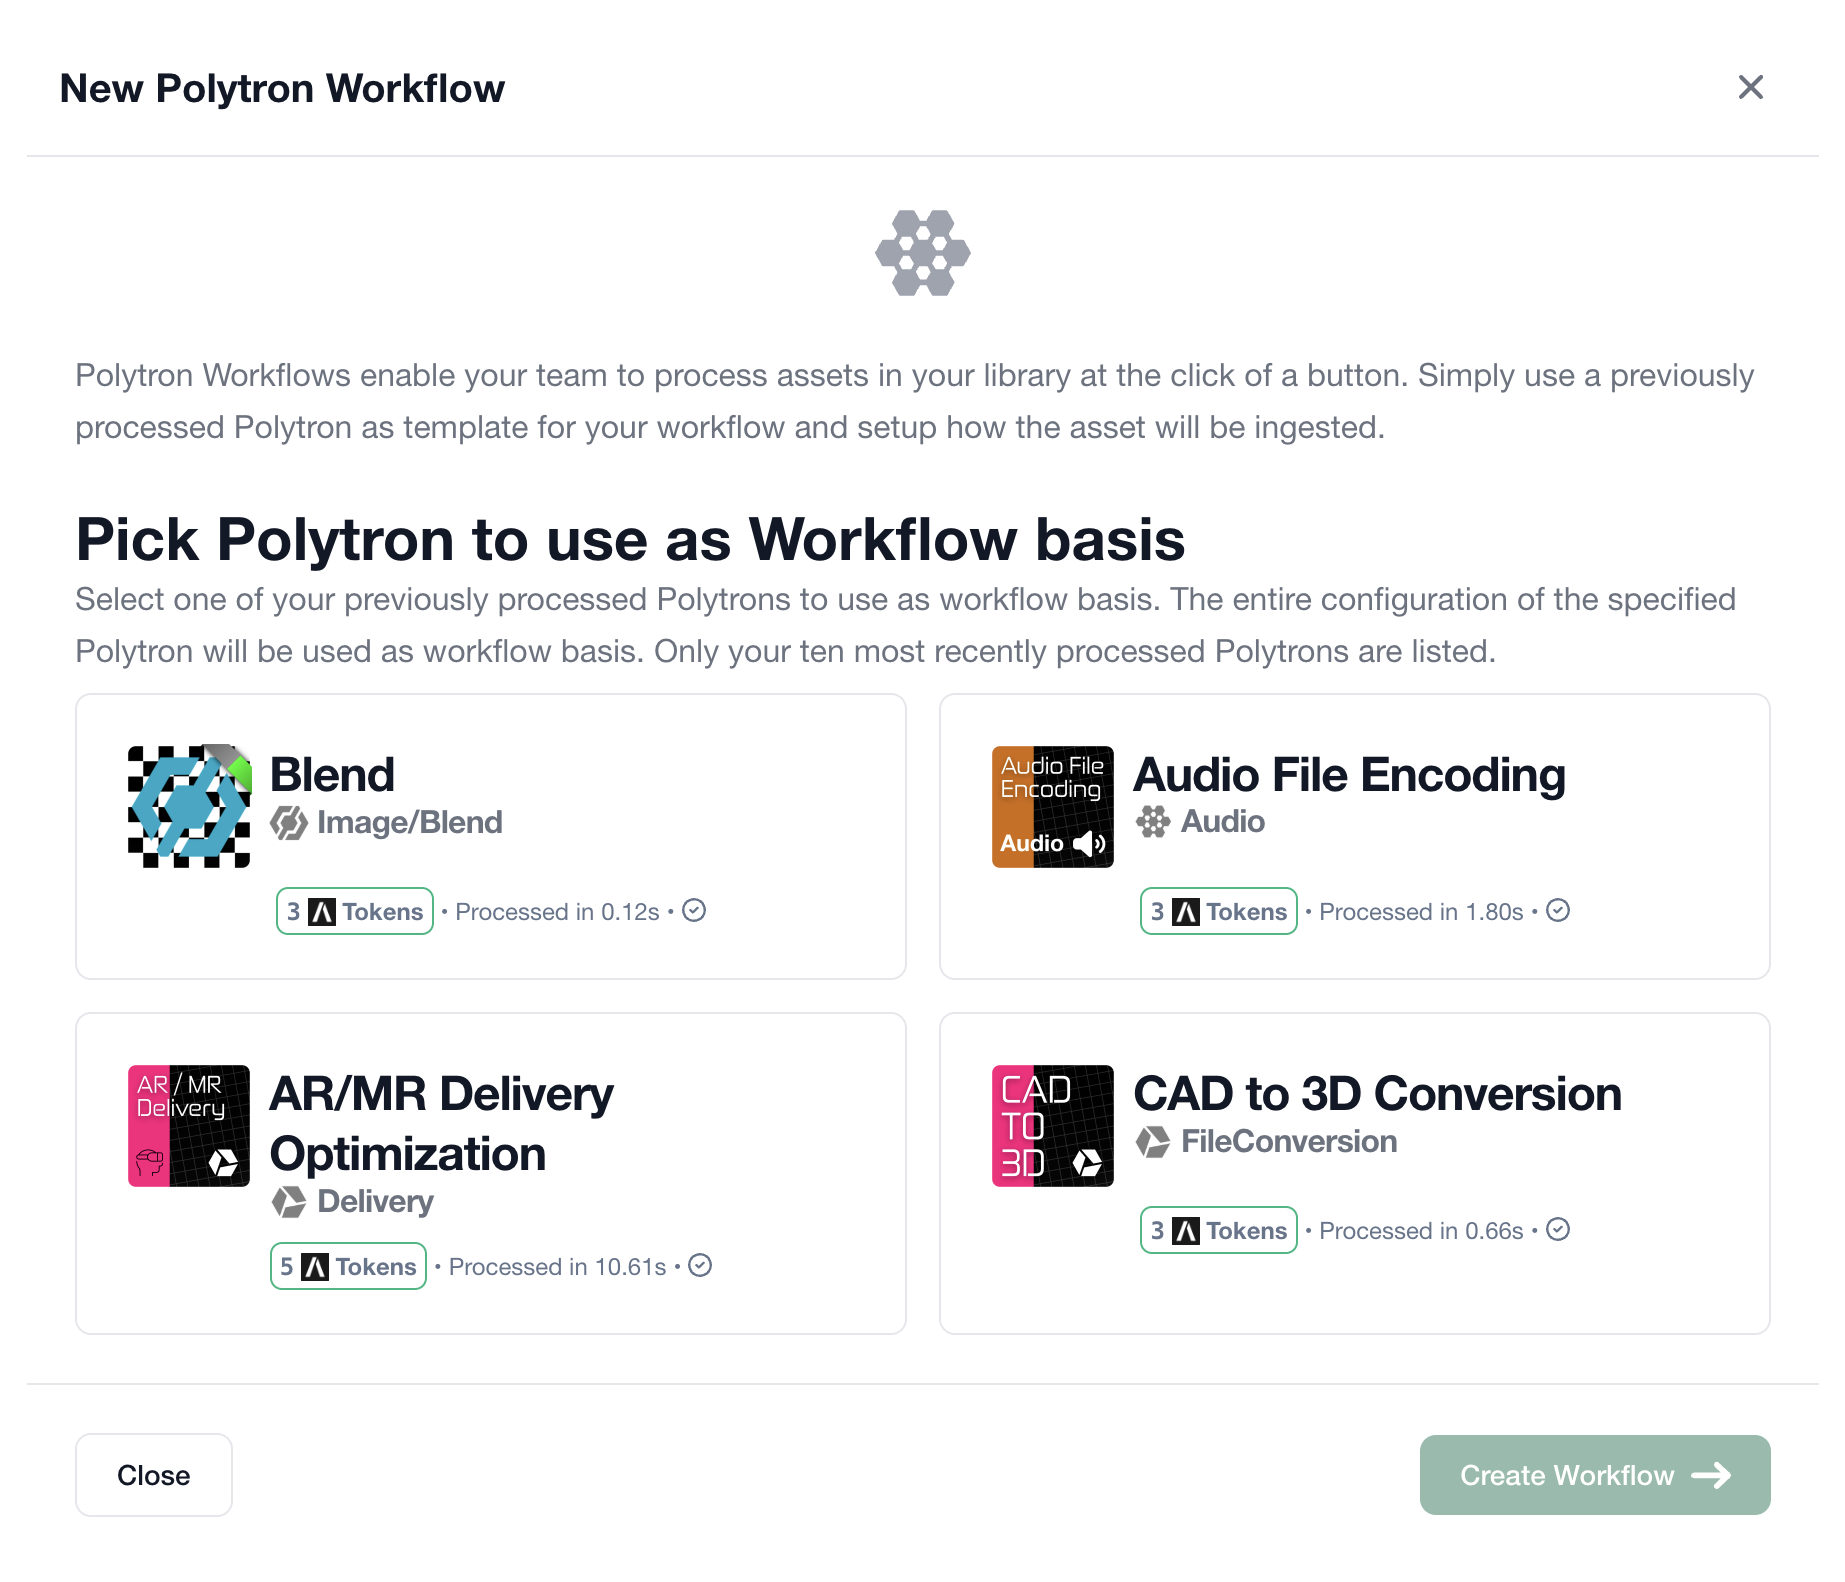The width and height of the screenshot is (1845, 1582).
Task: Click the FileConversion cube icon
Action: (x=1152, y=1141)
